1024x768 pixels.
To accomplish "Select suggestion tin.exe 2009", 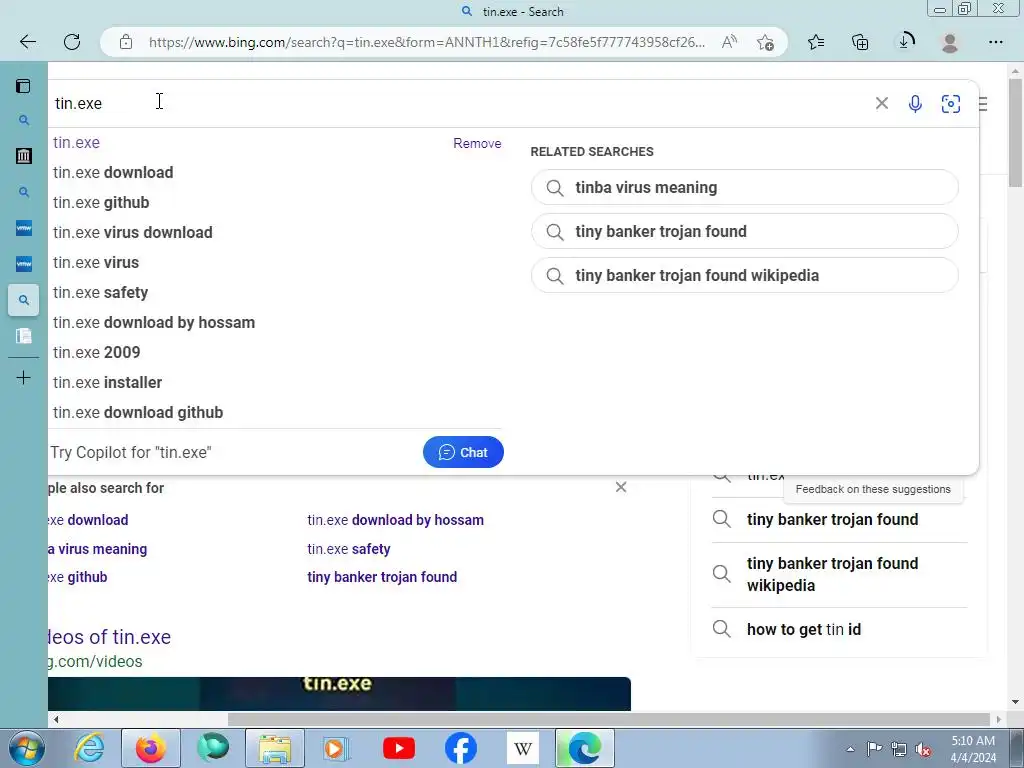I will point(97,353).
